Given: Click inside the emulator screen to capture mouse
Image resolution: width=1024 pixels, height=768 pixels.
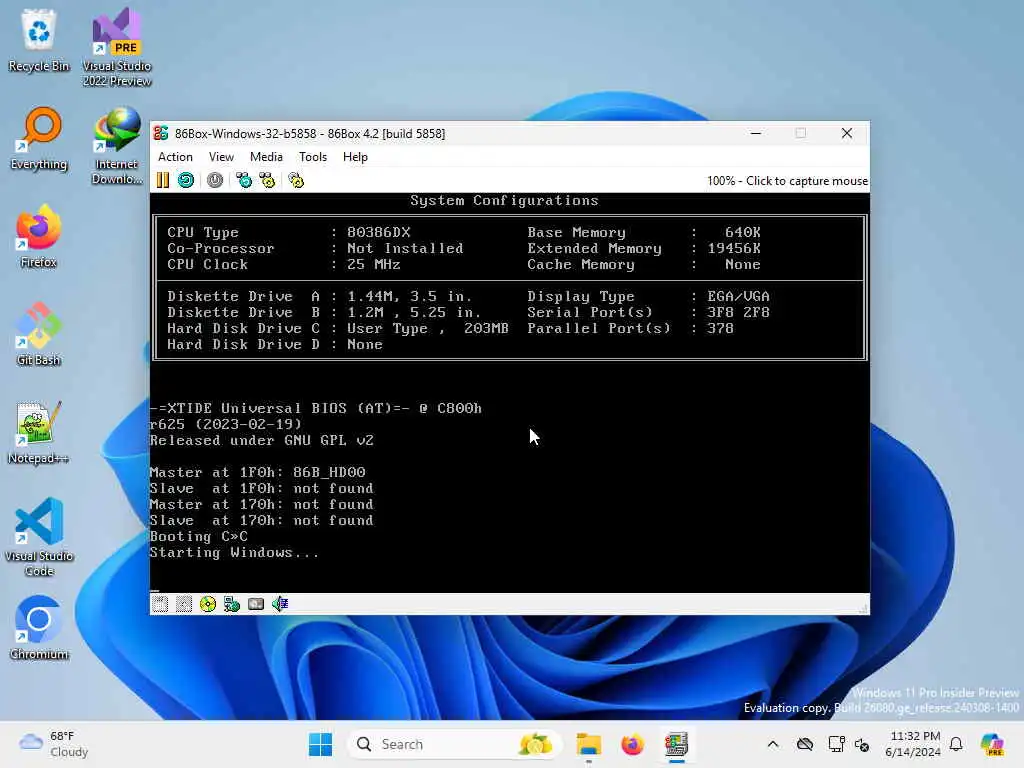Looking at the screenshot, I should coord(509,392).
